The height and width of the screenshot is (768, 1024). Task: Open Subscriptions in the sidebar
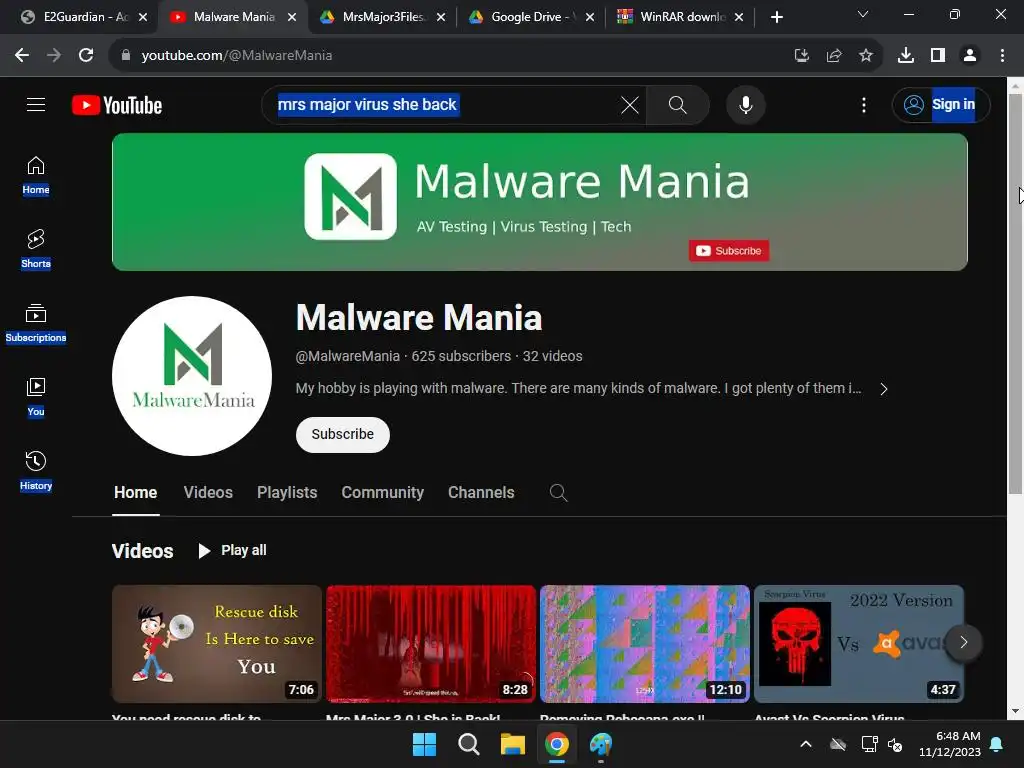(36, 323)
